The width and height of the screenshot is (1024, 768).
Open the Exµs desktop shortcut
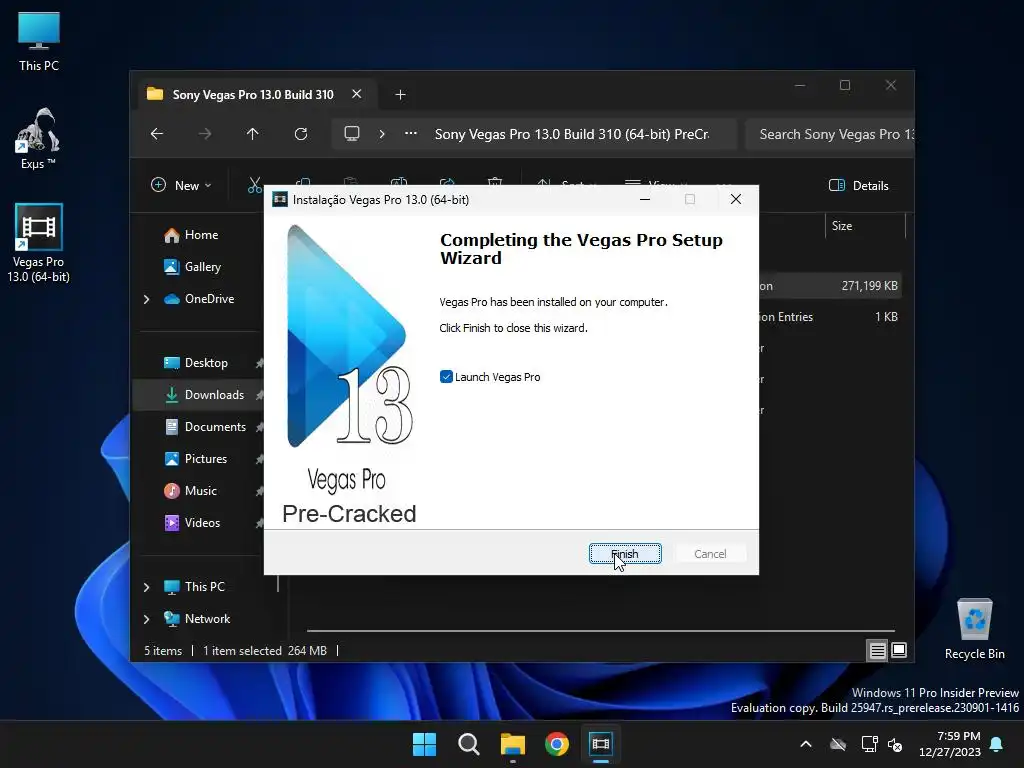(x=38, y=138)
